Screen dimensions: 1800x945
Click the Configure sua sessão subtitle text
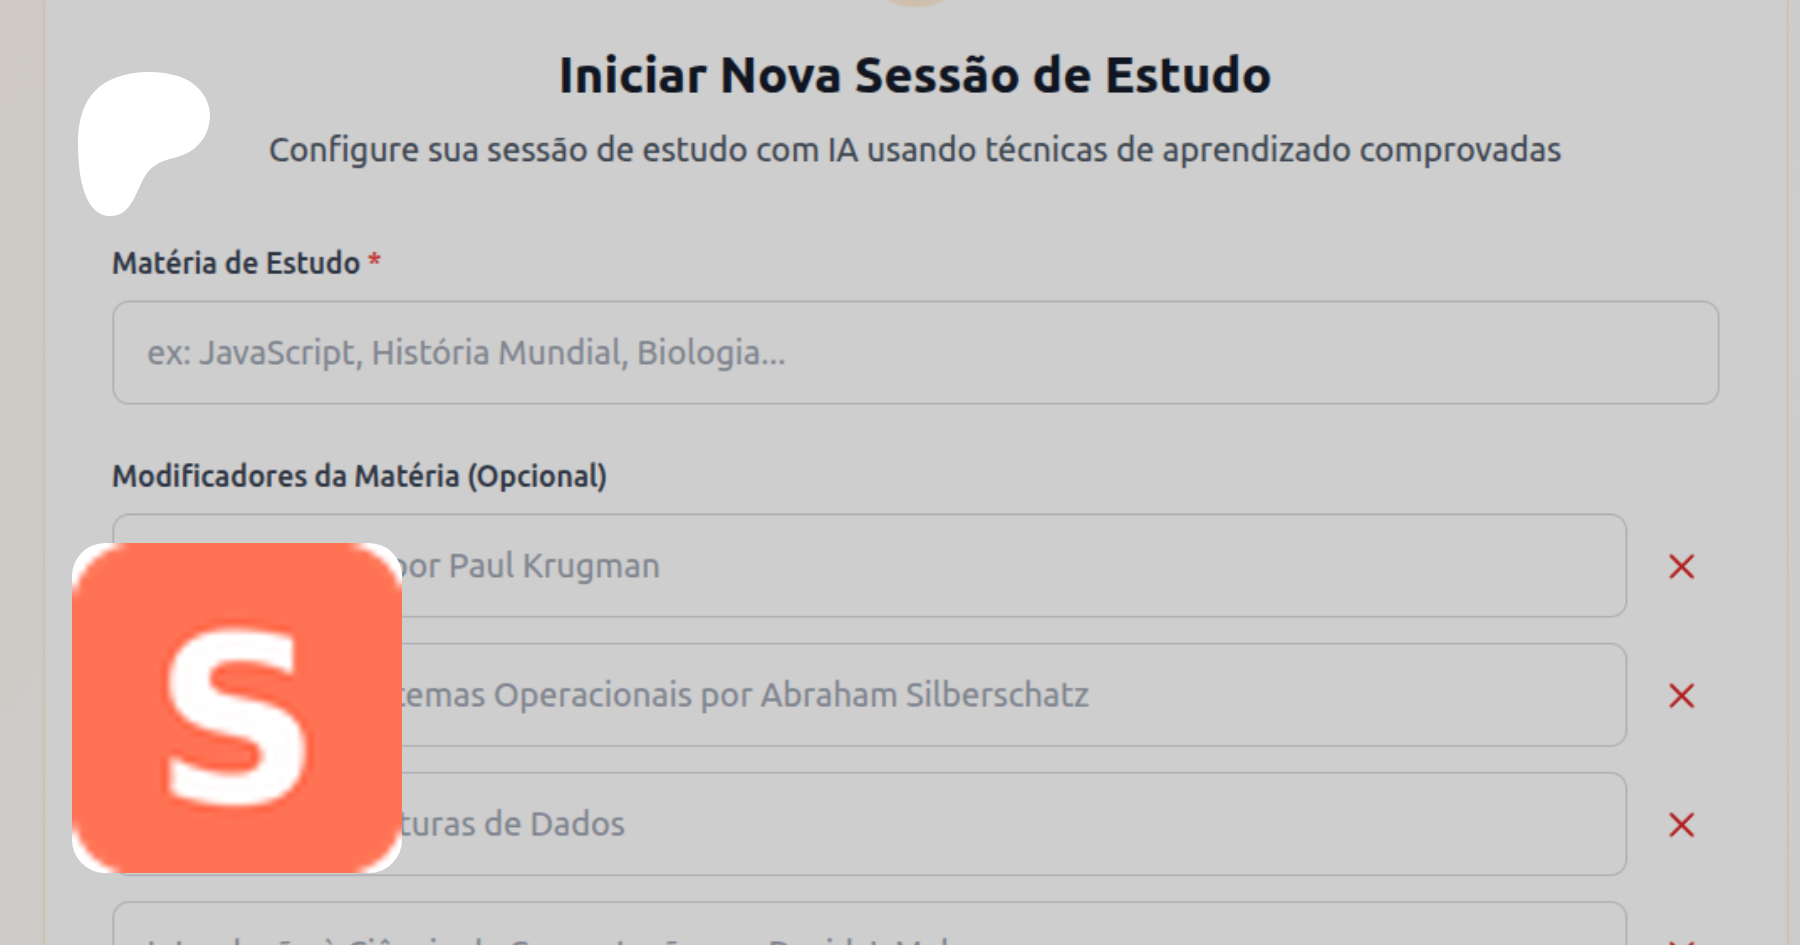(x=914, y=150)
